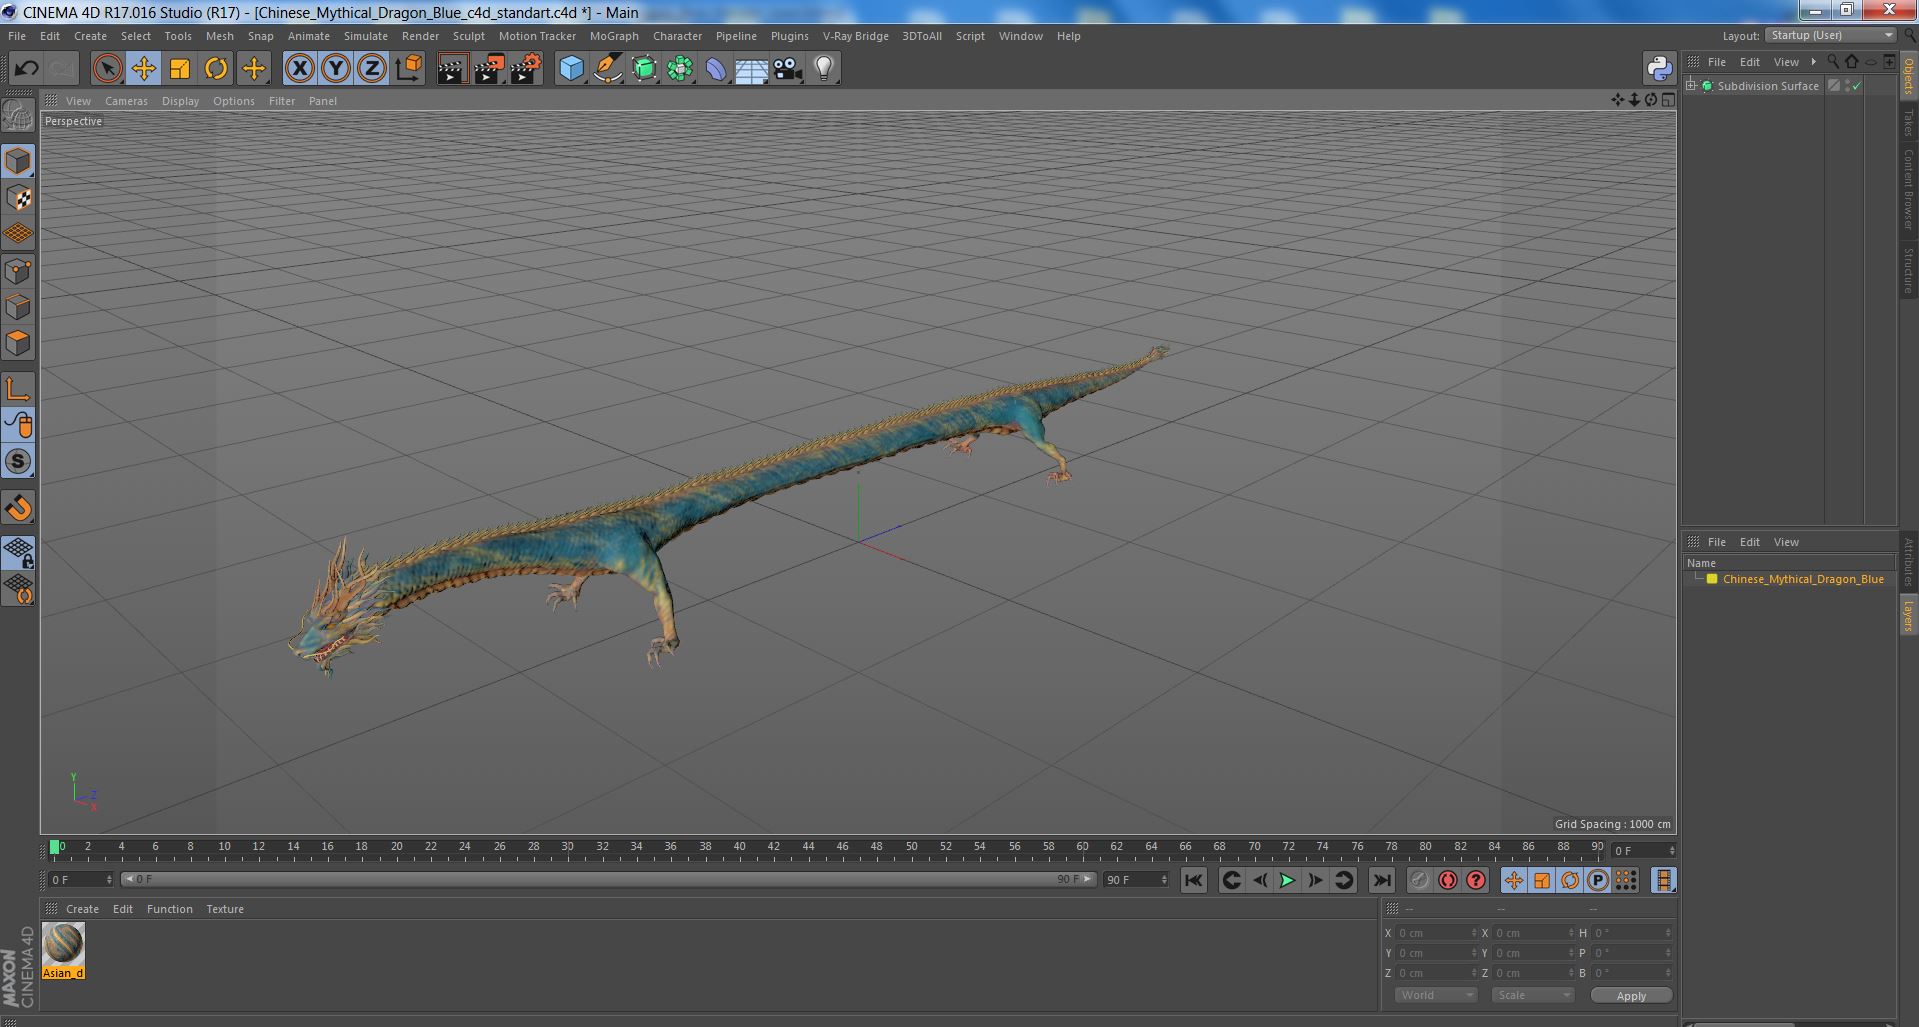The image size is (1919, 1027).
Task: Open the Array modeling objects icon
Action: point(680,68)
